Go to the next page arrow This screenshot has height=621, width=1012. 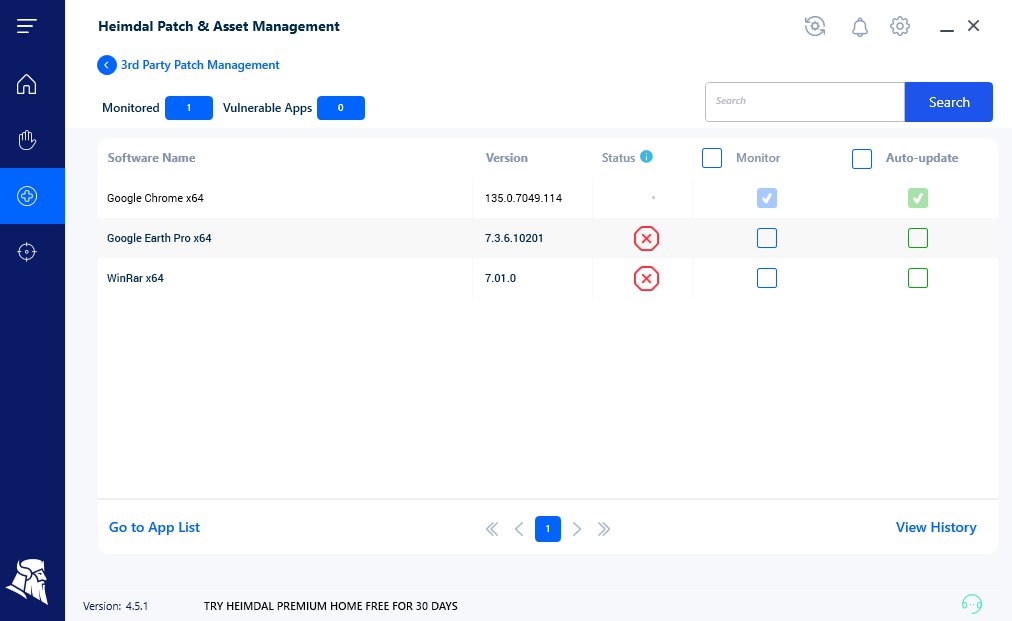[x=577, y=529]
